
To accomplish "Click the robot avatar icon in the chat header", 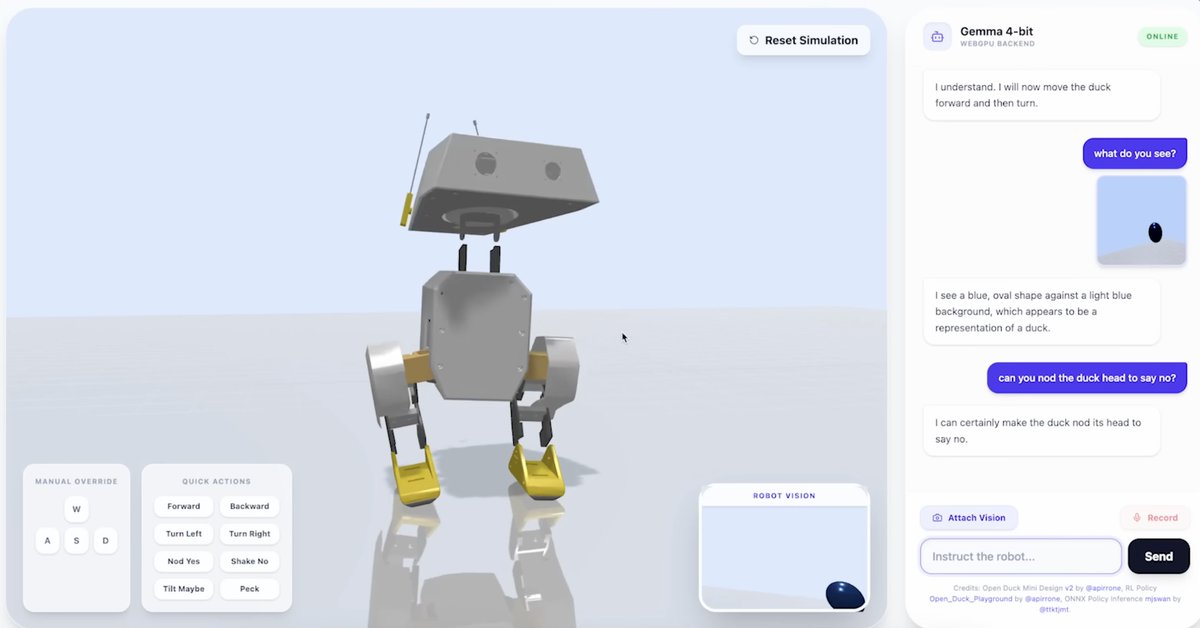I will [x=937, y=35].
